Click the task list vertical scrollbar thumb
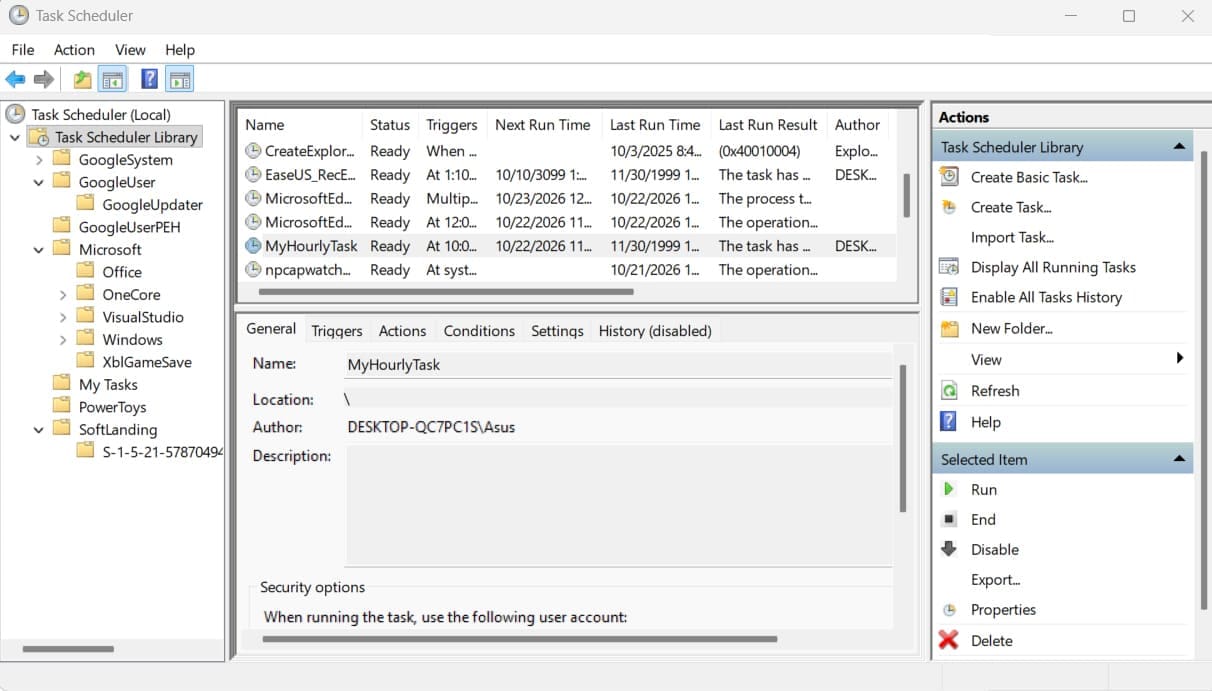Viewport: 1212px width, 691px height. pos(907,194)
